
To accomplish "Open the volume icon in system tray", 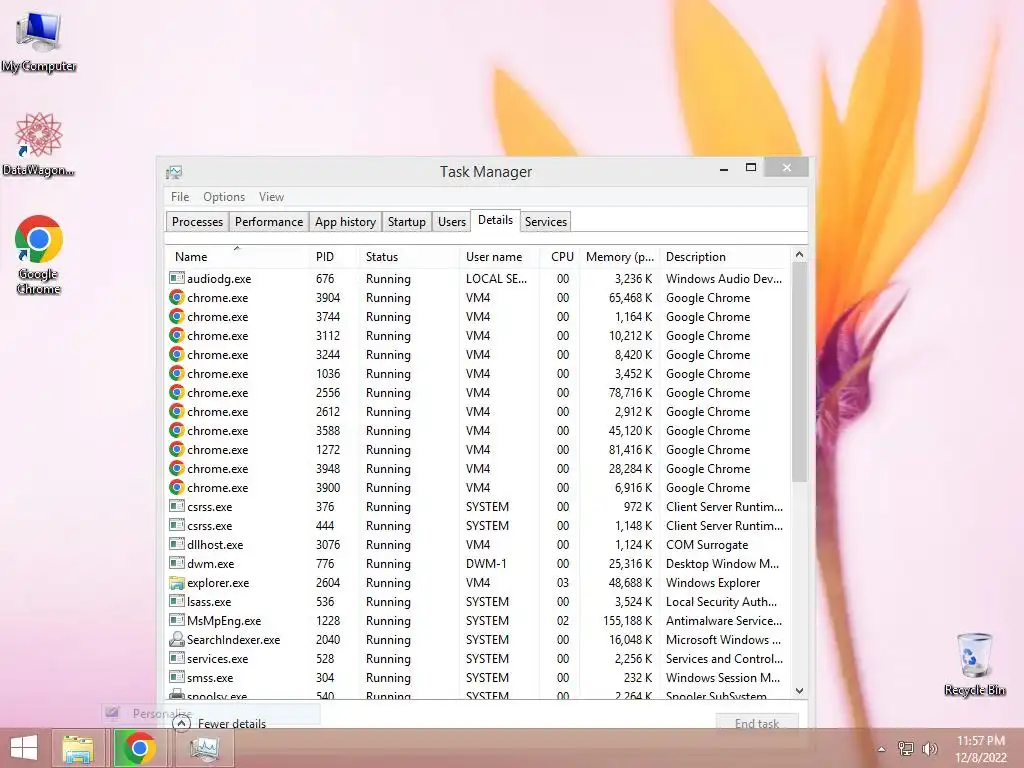I will [929, 748].
